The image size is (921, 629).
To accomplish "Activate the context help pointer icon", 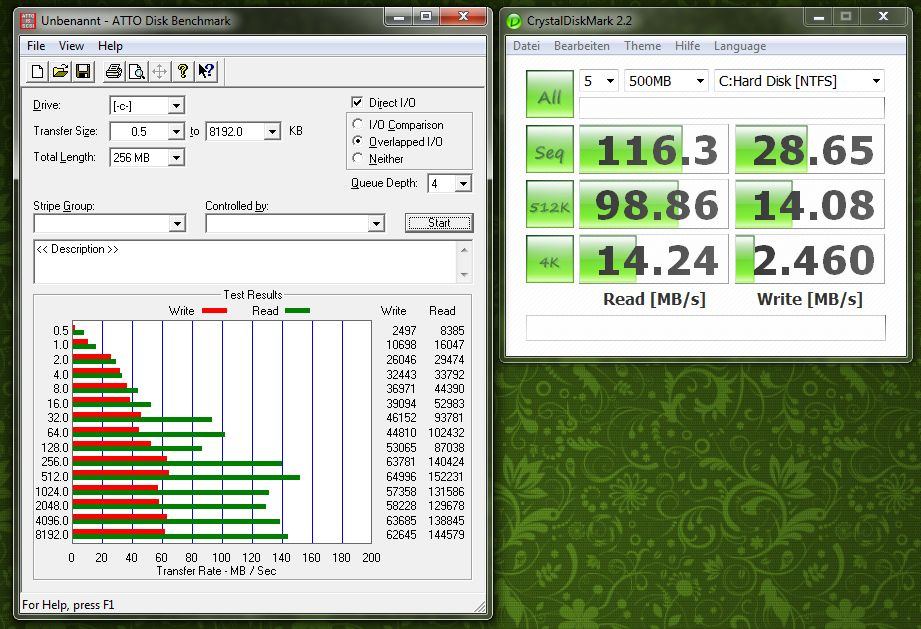I will pyautogui.click(x=206, y=72).
